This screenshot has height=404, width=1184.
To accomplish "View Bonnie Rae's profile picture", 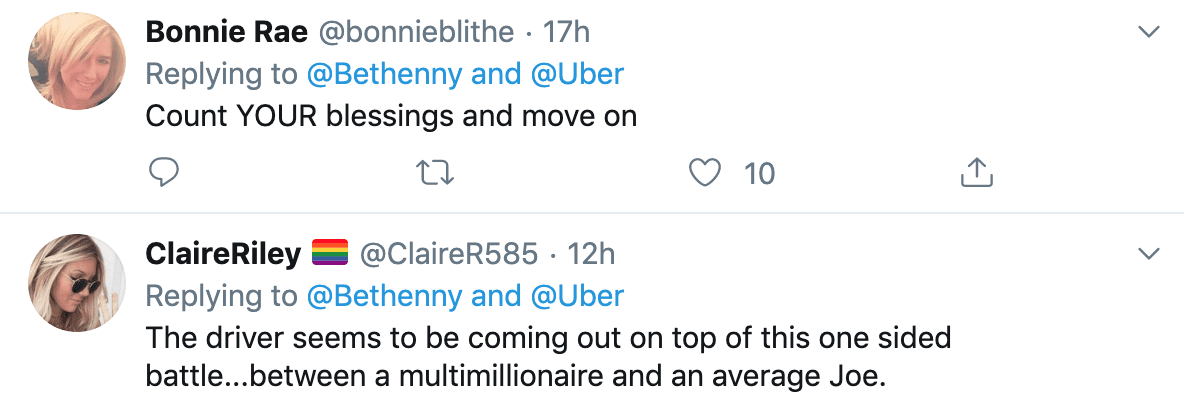I will (73, 61).
